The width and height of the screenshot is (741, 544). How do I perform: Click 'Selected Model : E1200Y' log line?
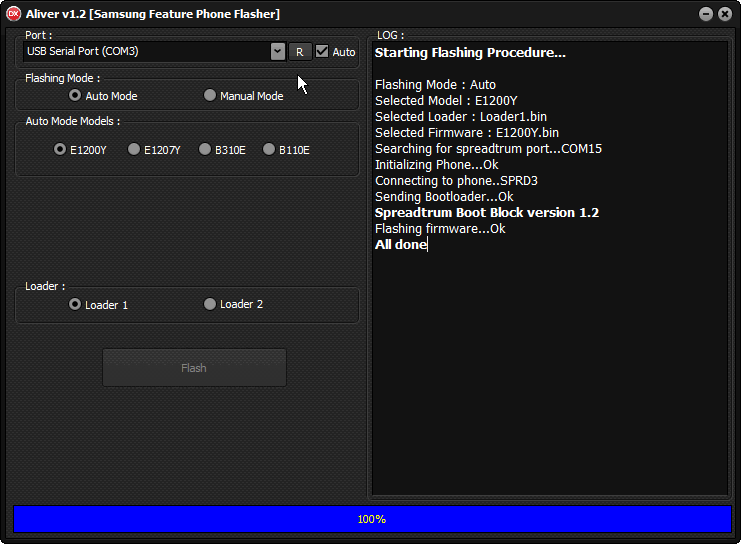pyautogui.click(x=446, y=101)
